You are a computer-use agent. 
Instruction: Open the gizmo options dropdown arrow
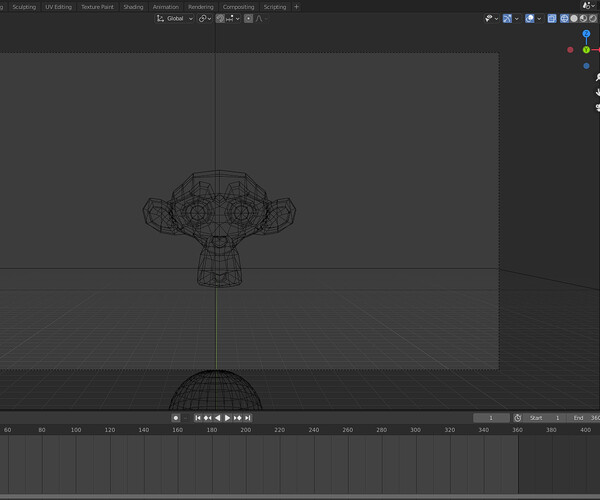tap(517, 18)
